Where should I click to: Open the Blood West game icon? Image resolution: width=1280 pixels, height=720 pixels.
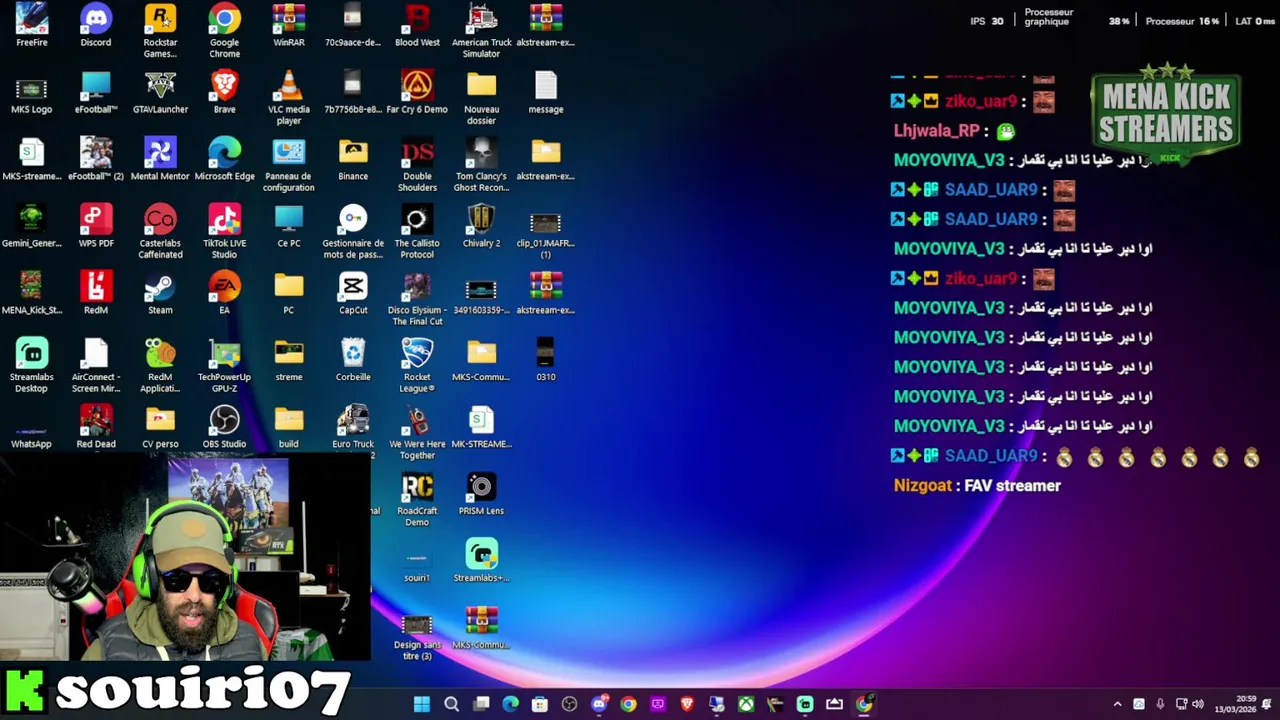(x=417, y=25)
